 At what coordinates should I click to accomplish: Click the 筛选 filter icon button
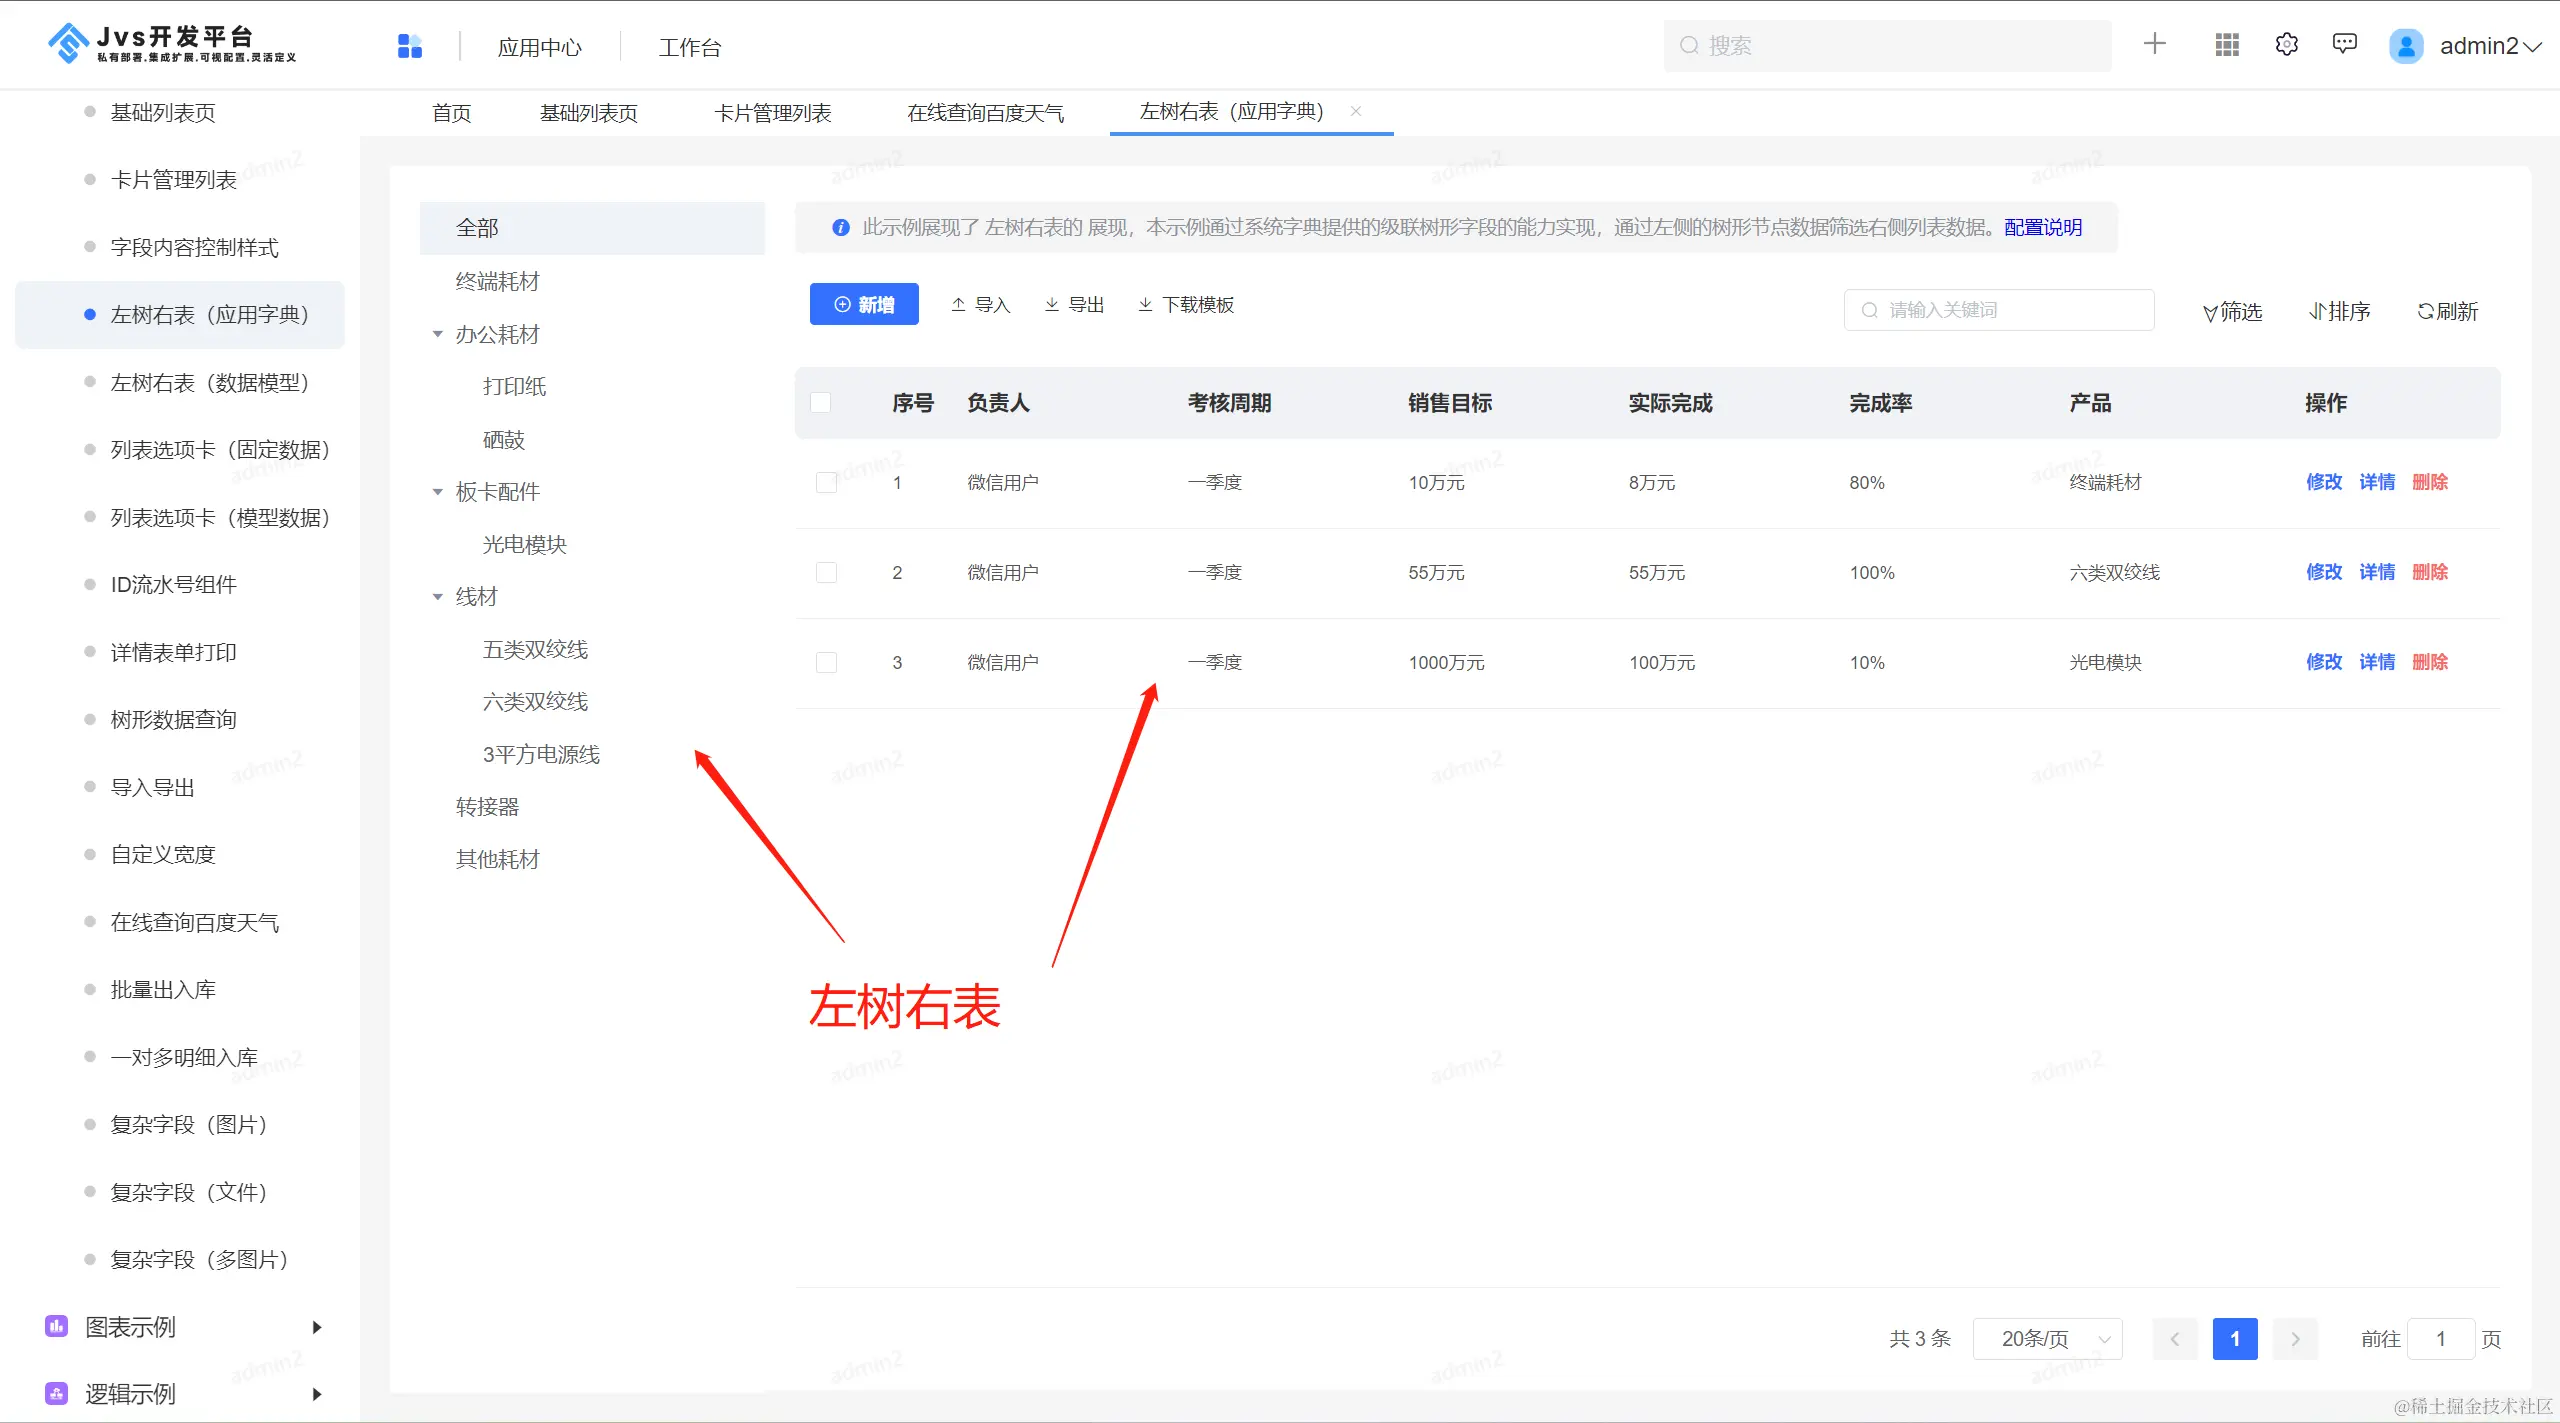click(2232, 312)
